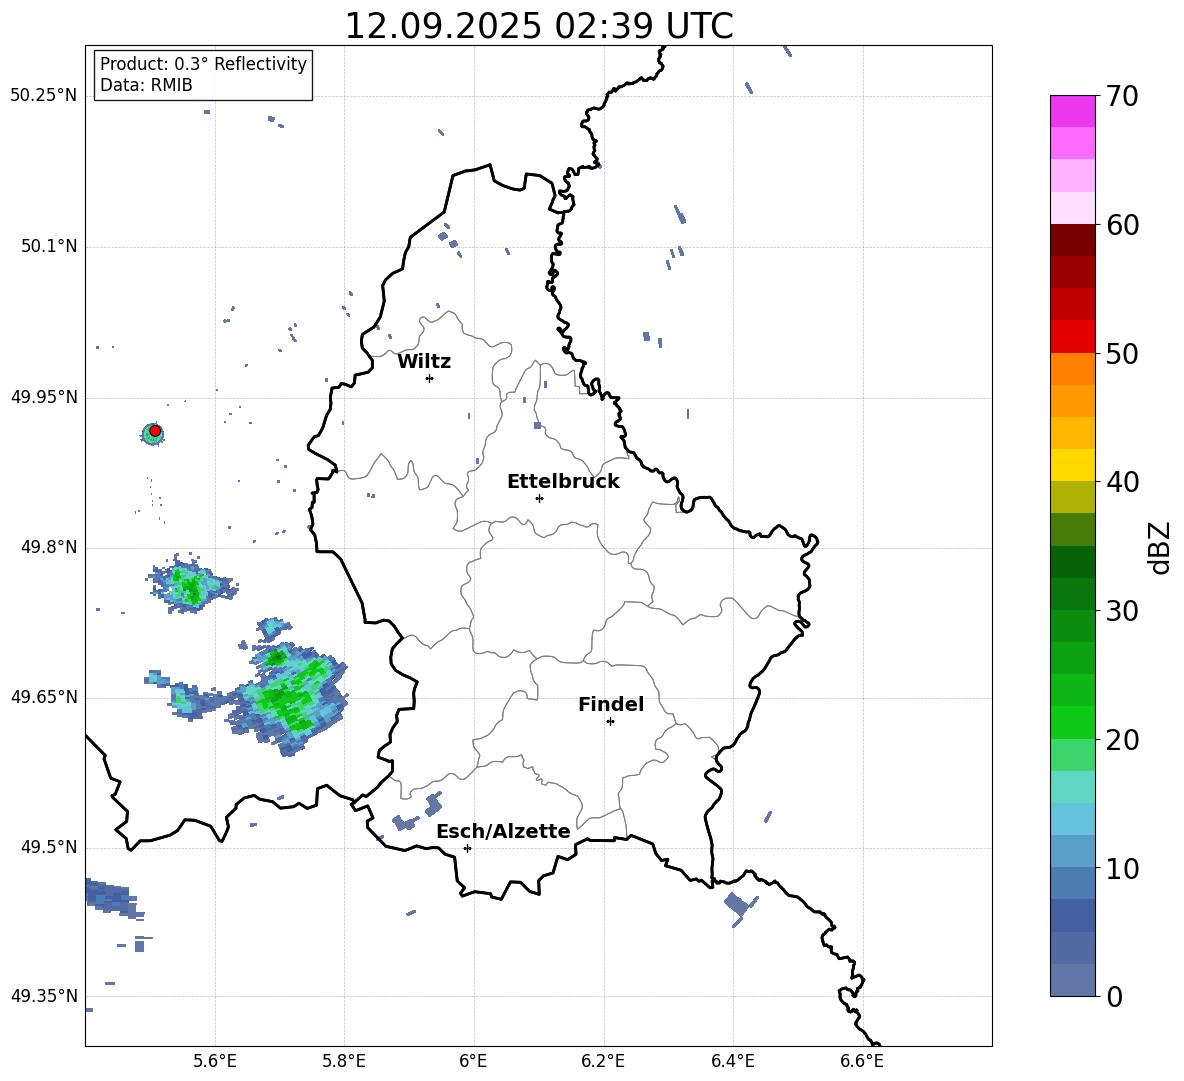Screen dimensions: 1184x1081
Task: Click the radar echo cell near 49.8°N
Action: pyautogui.click(x=191, y=584)
